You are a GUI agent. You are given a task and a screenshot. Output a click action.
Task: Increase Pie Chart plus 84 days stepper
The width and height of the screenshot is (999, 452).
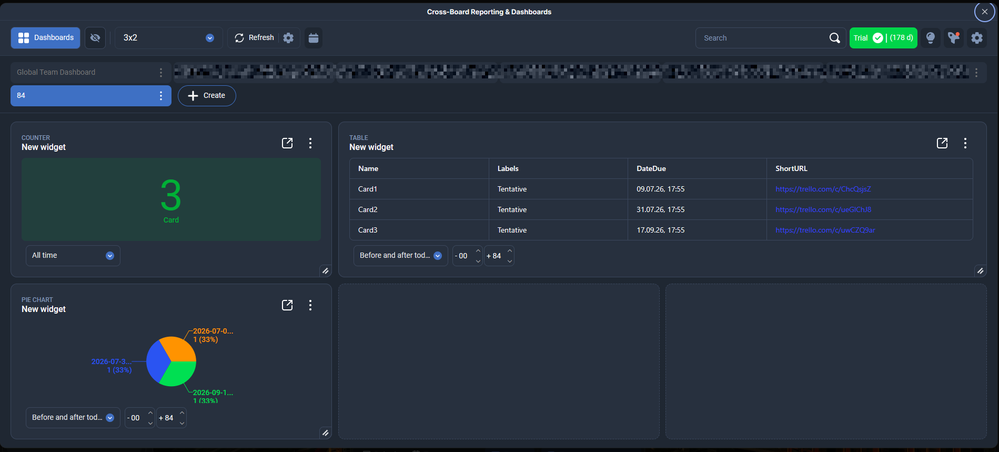[x=182, y=412]
